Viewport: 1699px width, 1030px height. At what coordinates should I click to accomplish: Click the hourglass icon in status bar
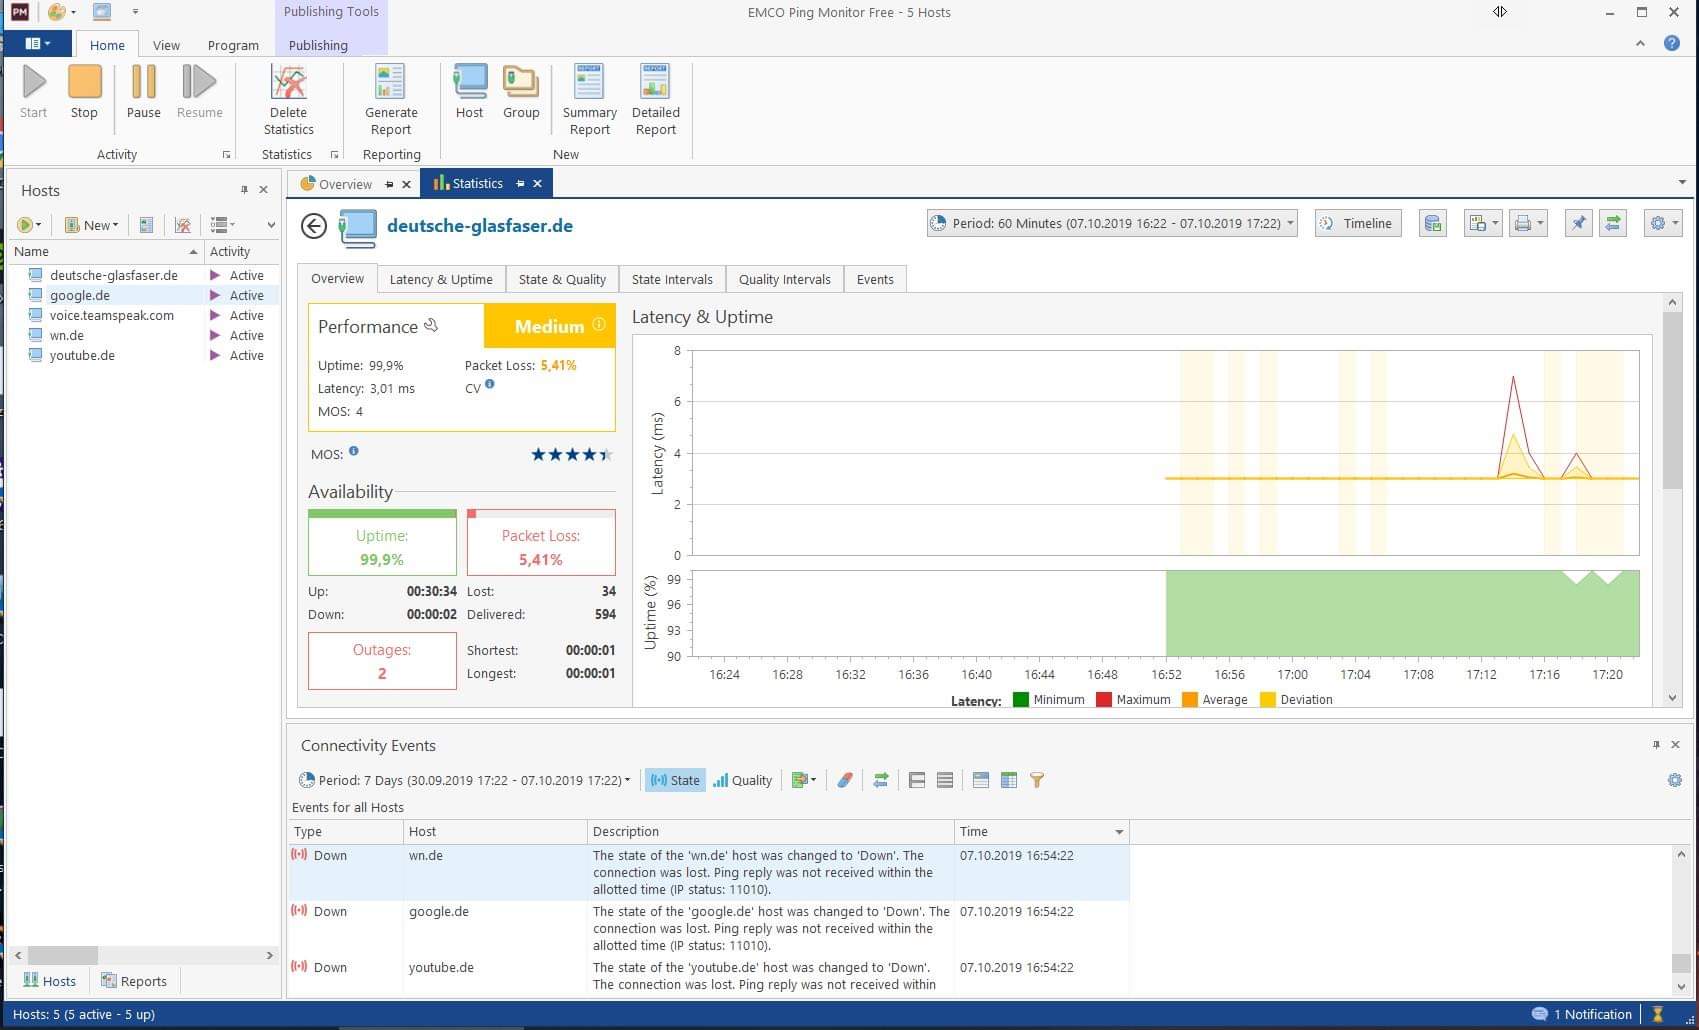pos(1658,1014)
